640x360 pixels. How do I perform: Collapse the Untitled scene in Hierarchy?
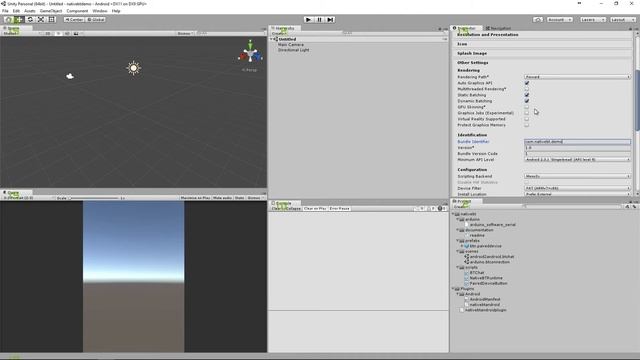[271, 39]
